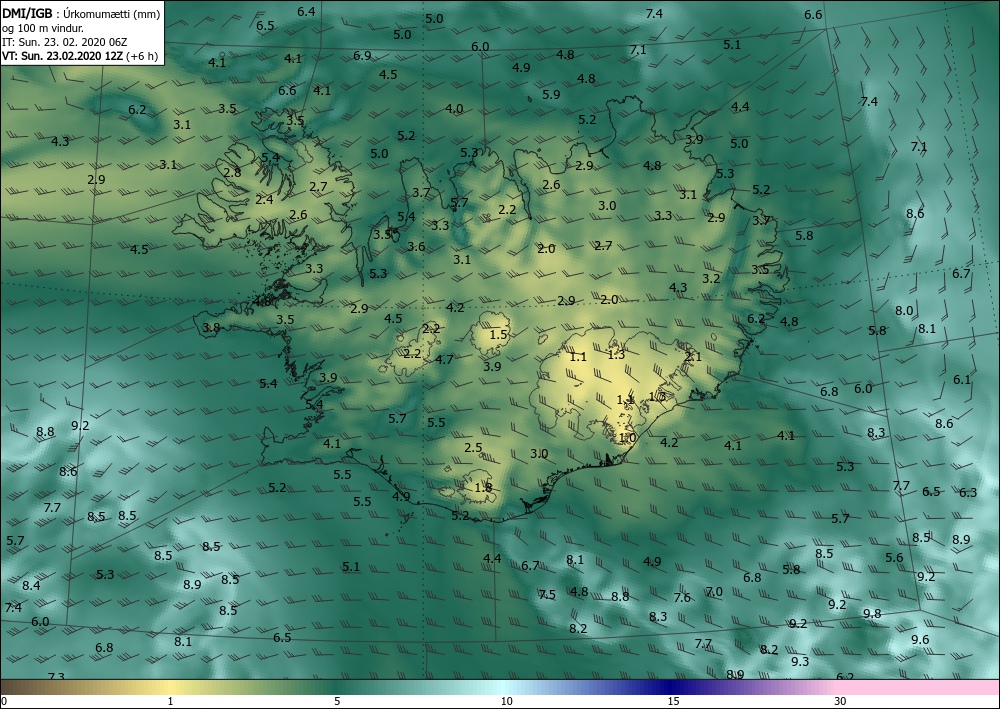Click the 3.6 value on the map
Screen dimensions: 1000x709
tap(416, 247)
